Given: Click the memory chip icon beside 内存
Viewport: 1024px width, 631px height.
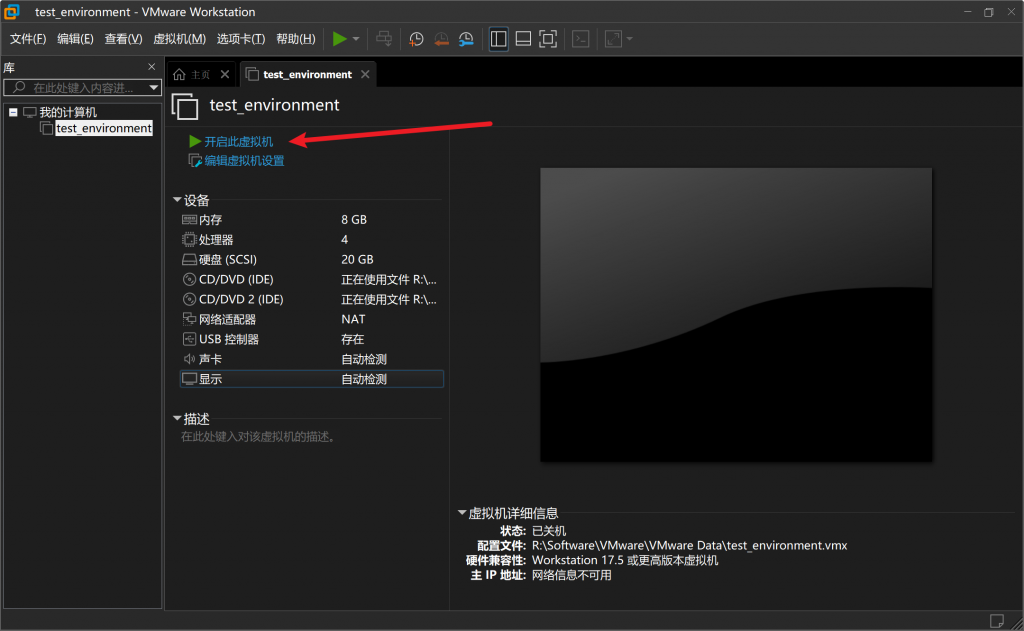Looking at the screenshot, I should [189, 220].
